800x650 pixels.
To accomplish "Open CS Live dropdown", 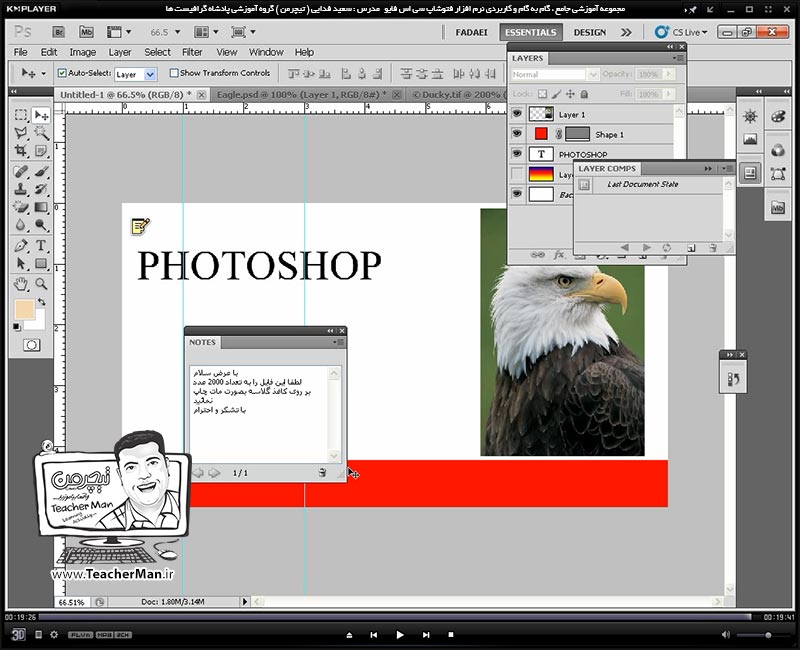I will tap(682, 32).
